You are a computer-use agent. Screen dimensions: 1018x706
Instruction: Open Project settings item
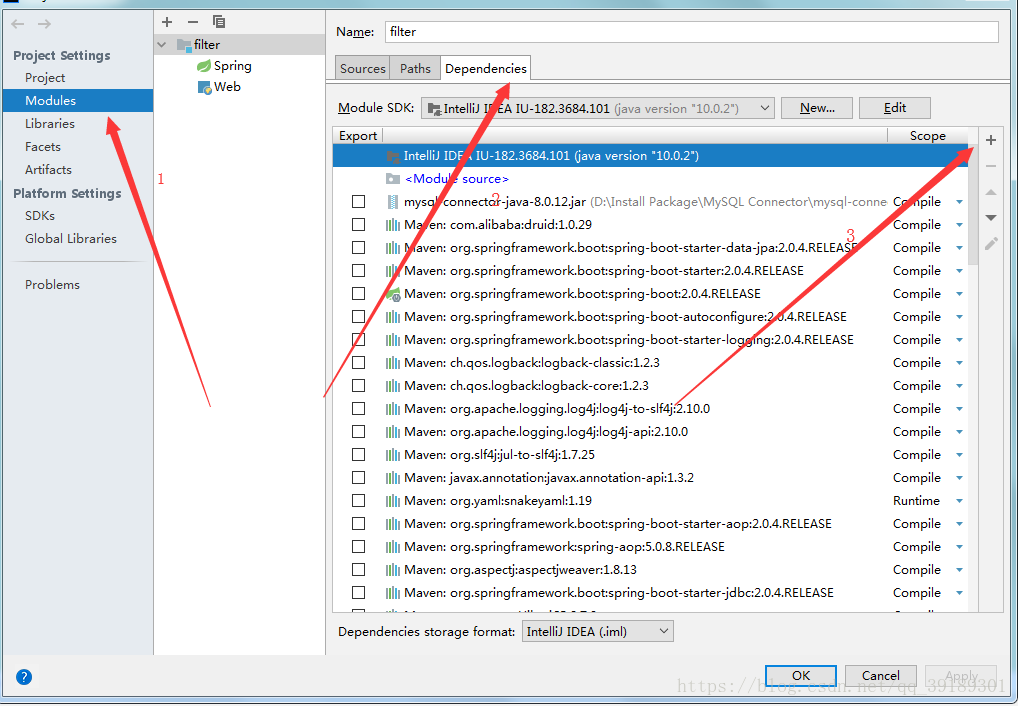[x=45, y=78]
